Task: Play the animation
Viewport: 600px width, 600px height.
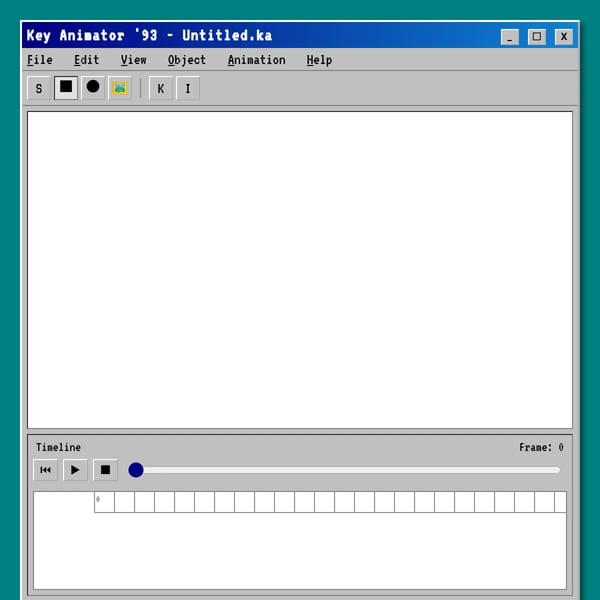Action: [x=75, y=470]
